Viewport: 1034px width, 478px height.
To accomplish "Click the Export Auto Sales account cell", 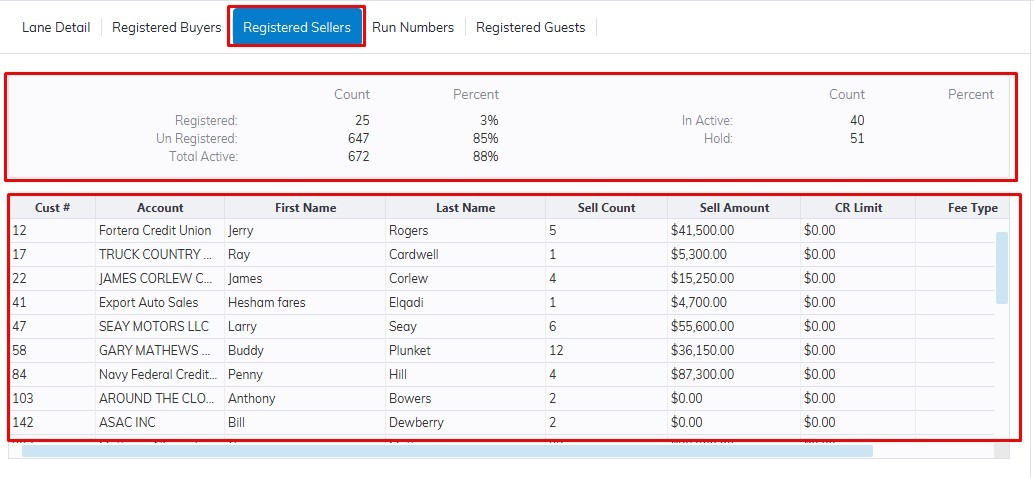I will [148, 303].
